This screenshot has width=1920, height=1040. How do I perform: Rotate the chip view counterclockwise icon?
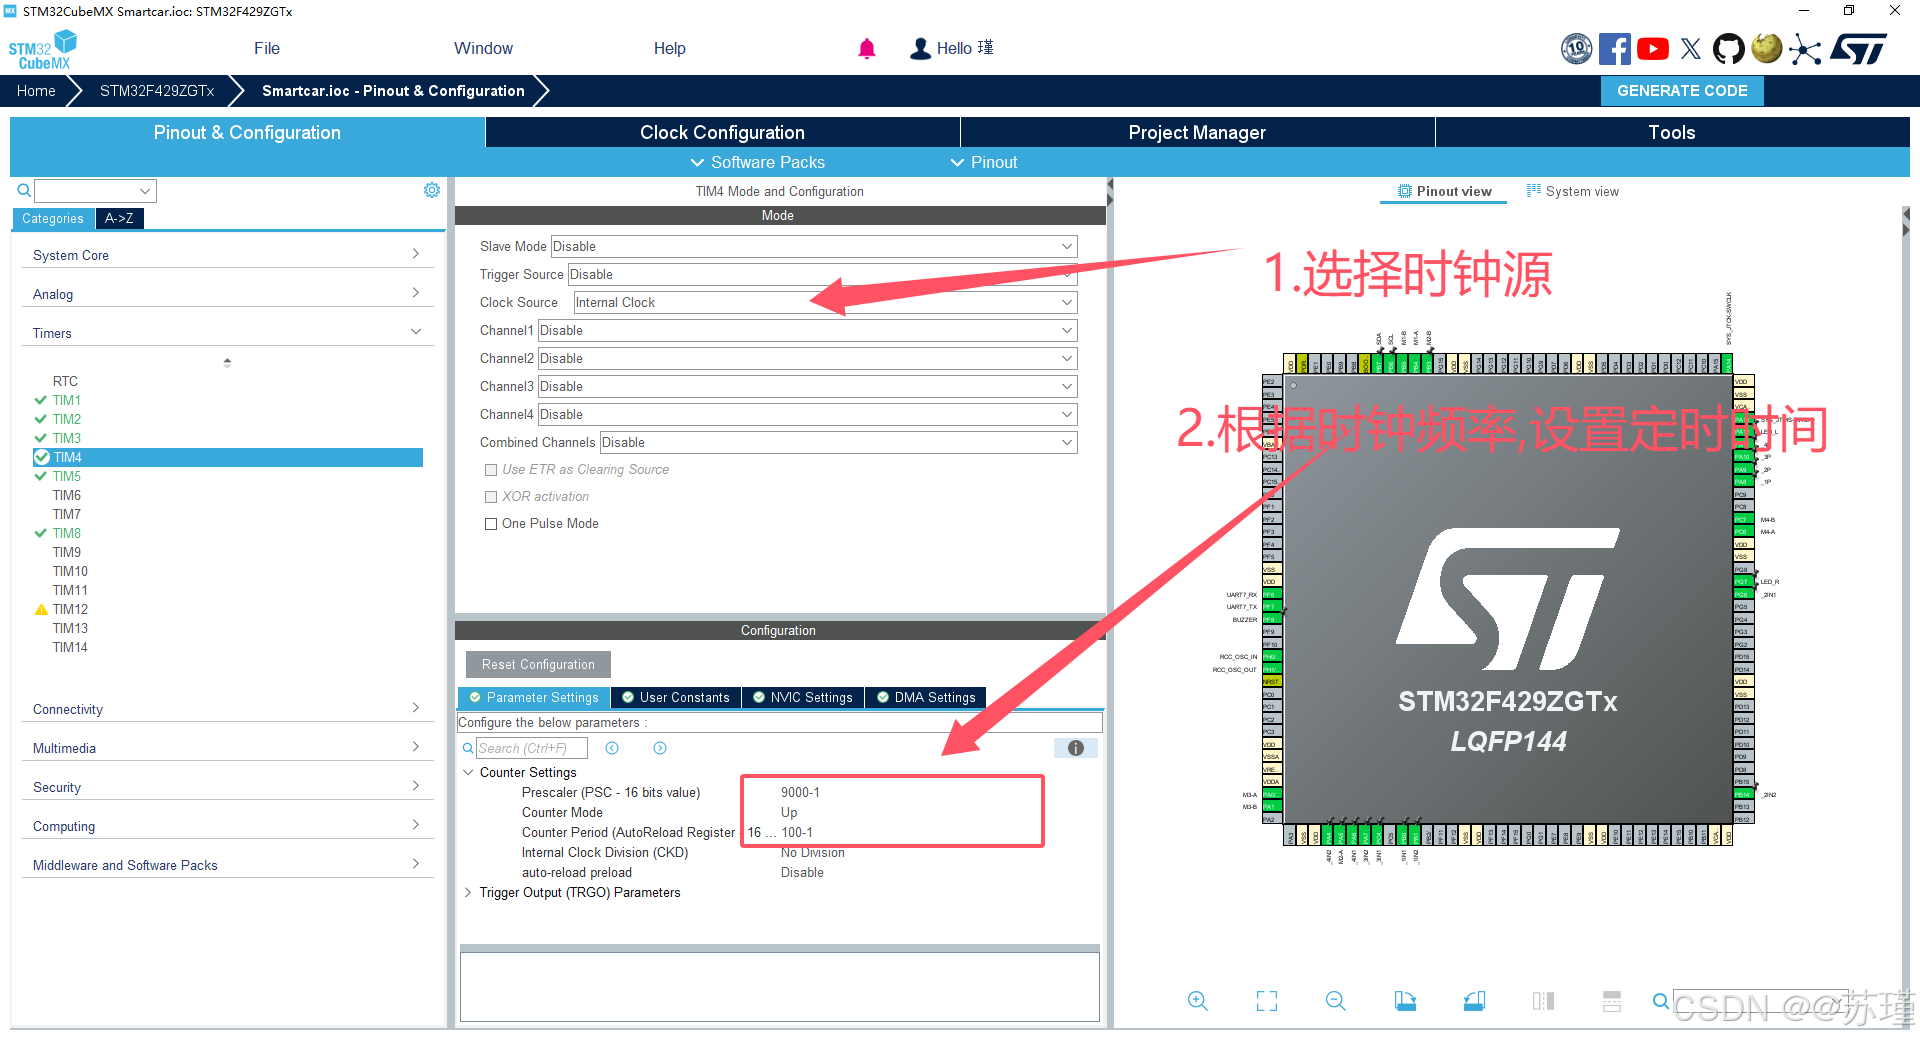[x=1474, y=1001]
